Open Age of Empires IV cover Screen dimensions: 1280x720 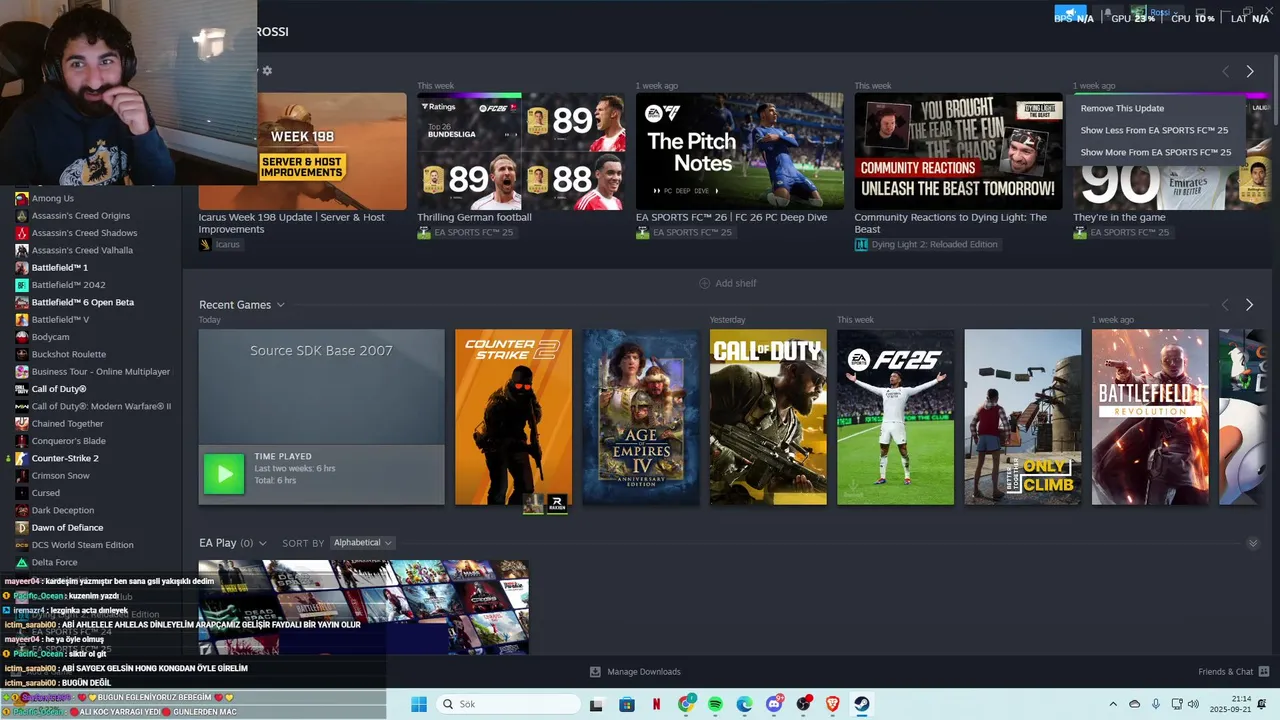click(x=641, y=417)
